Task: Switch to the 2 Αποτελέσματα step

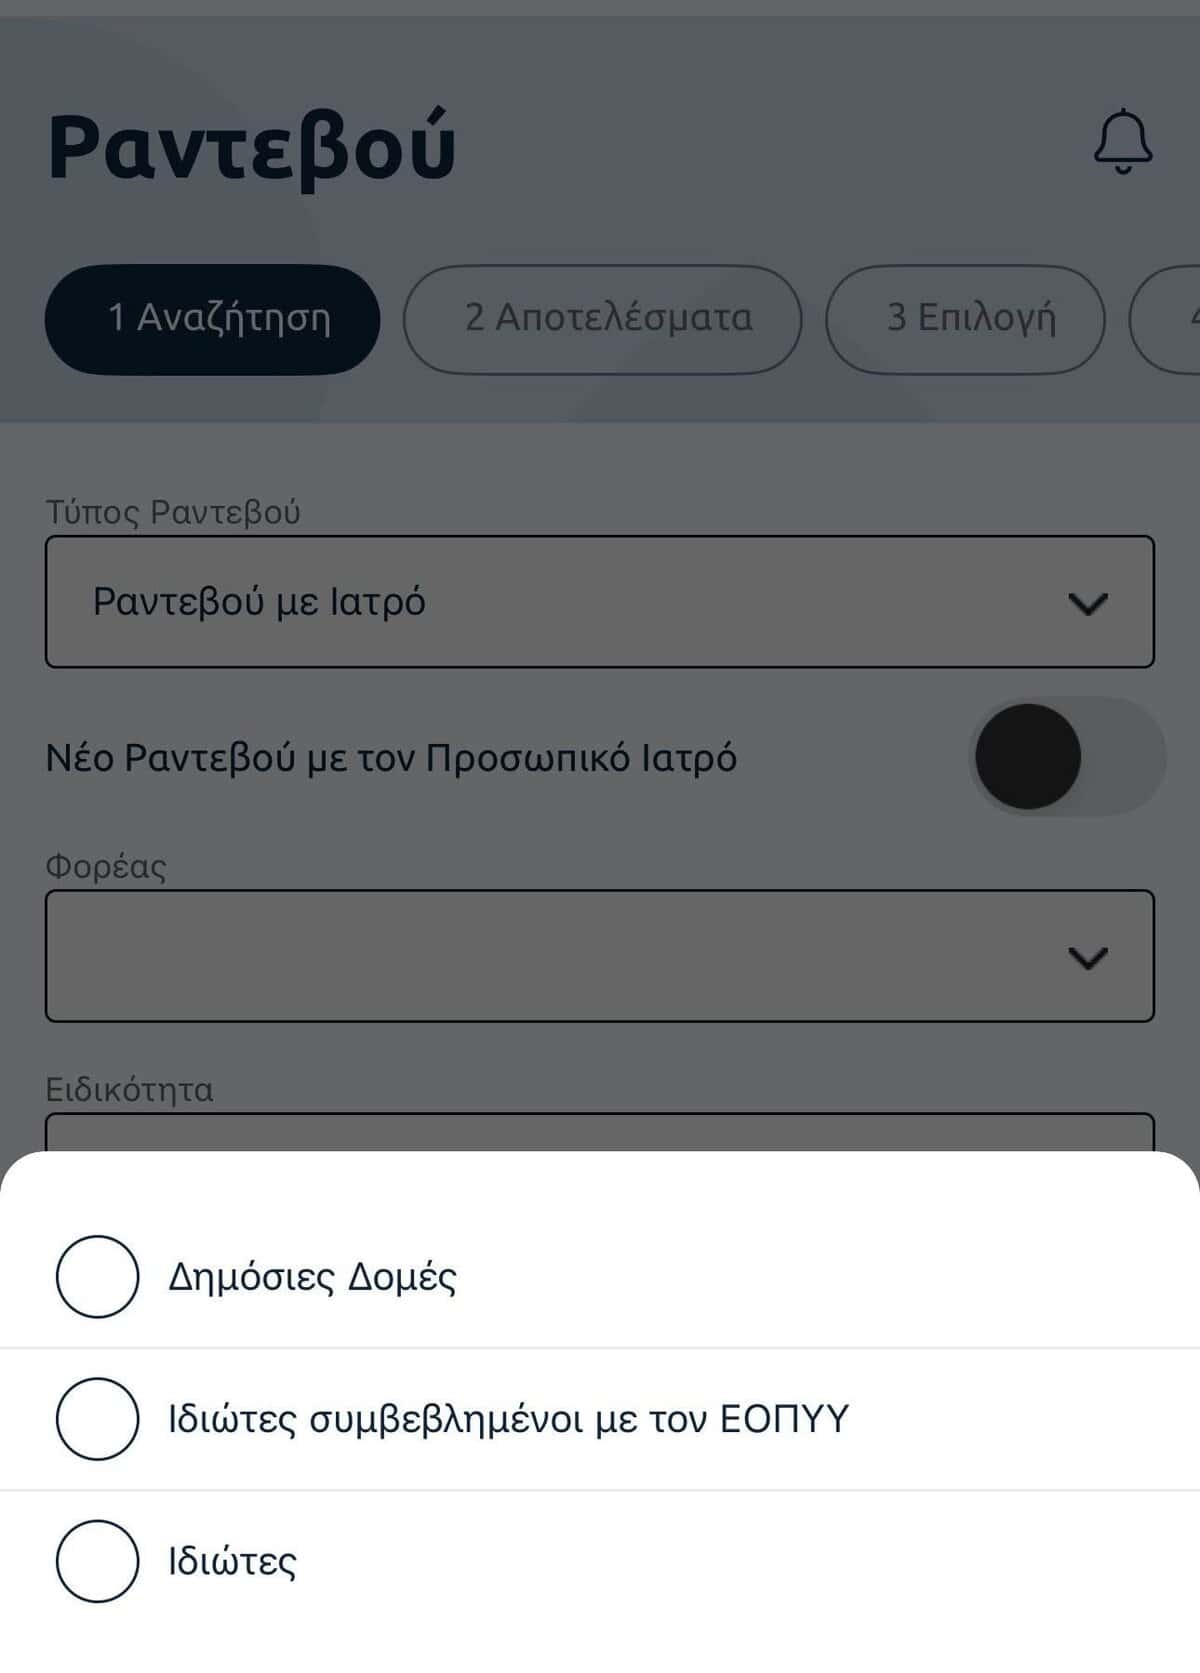Action: (602, 319)
